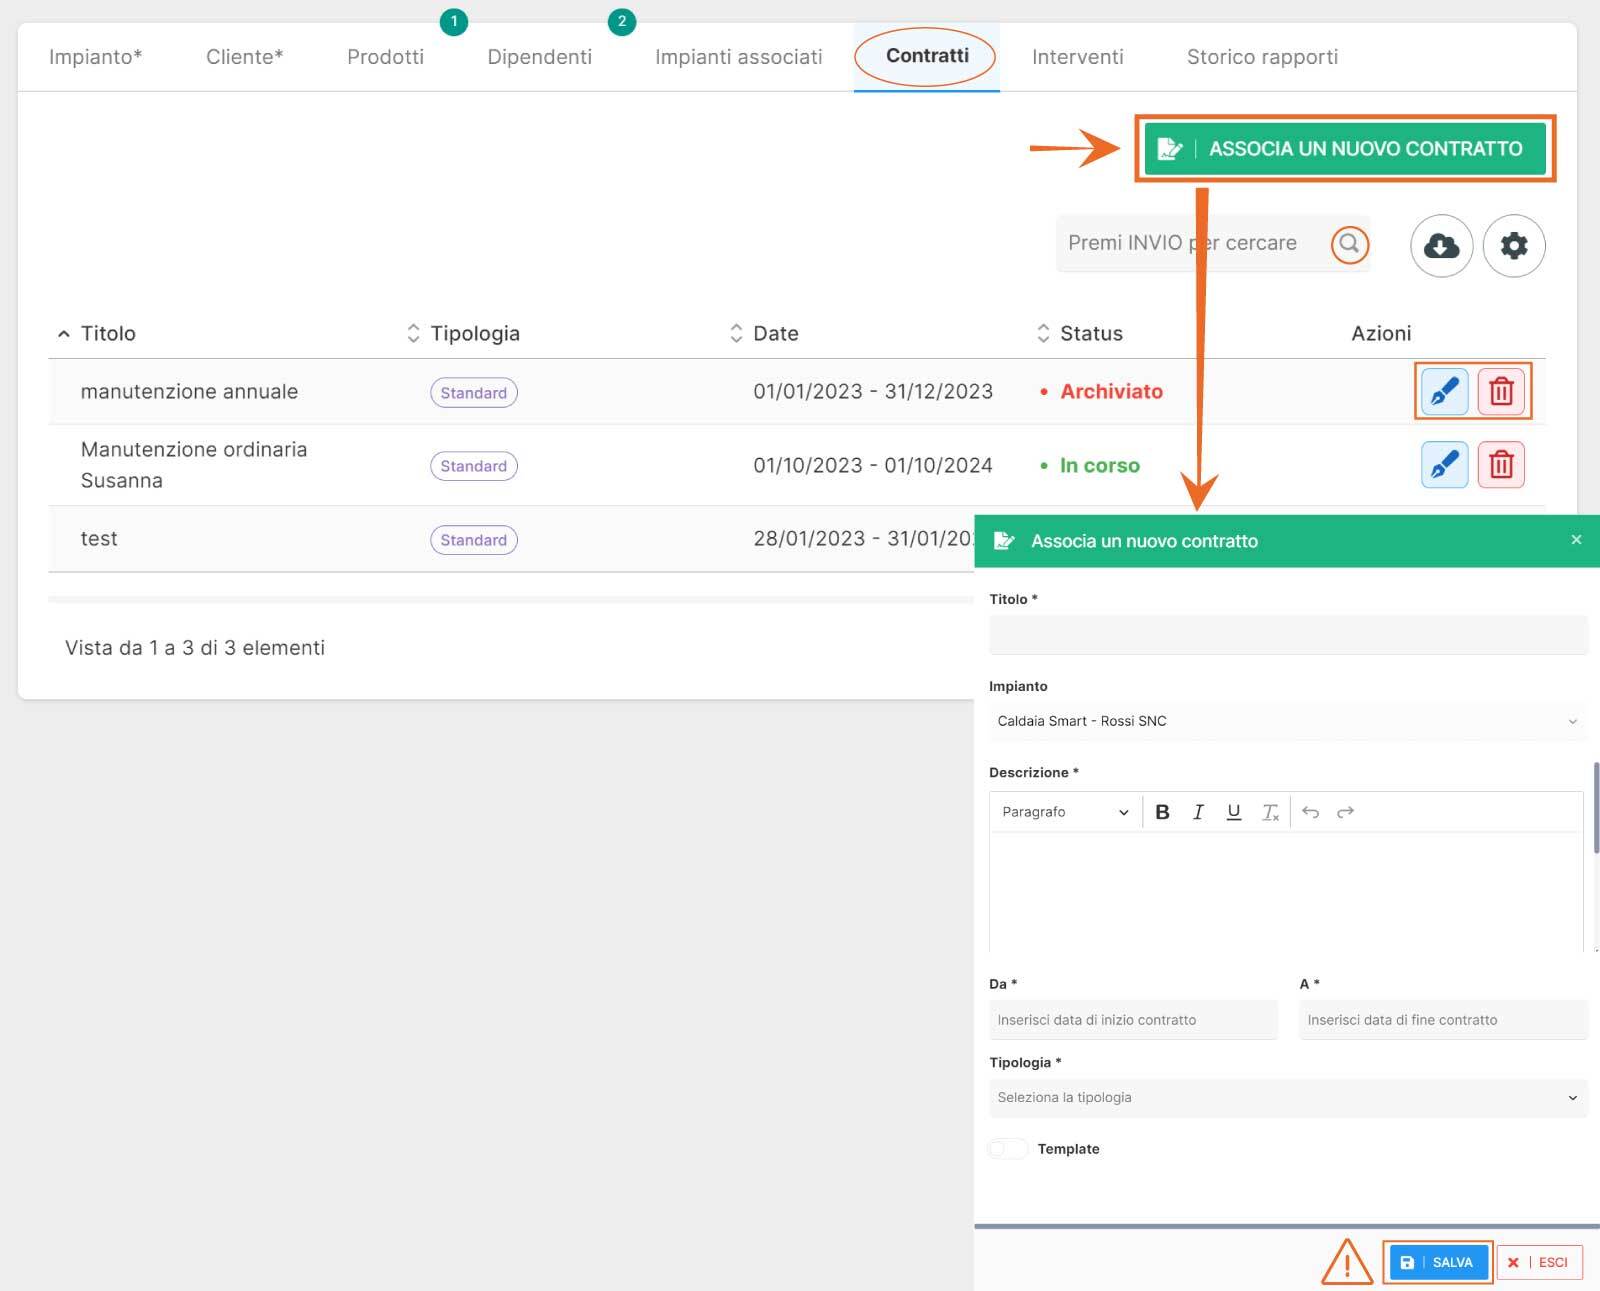Click the Titolo input field

tap(1287, 635)
